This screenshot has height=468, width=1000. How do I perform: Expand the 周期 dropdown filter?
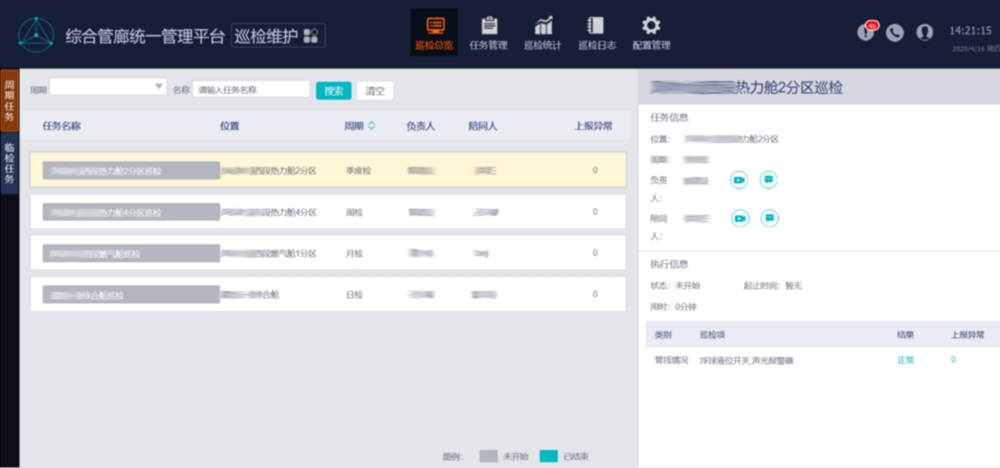tap(159, 88)
